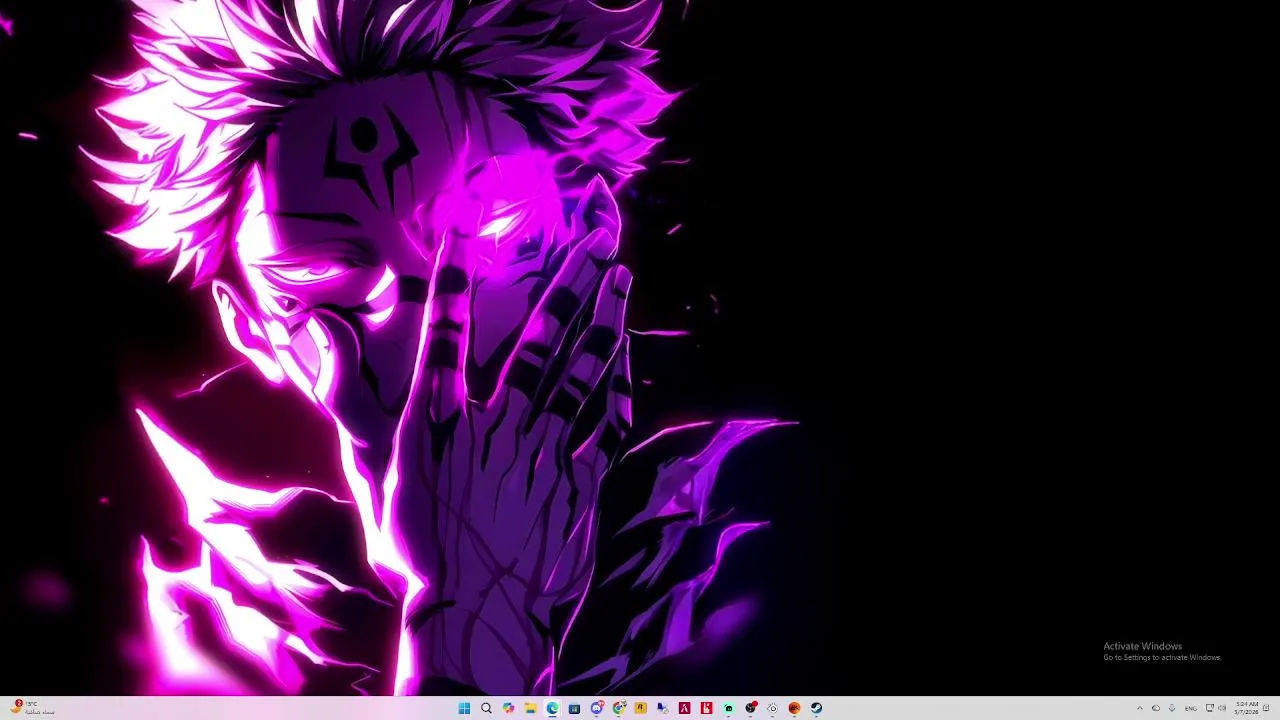The width and height of the screenshot is (1280, 720).
Task: Open the Windows Start menu
Action: (x=464, y=708)
